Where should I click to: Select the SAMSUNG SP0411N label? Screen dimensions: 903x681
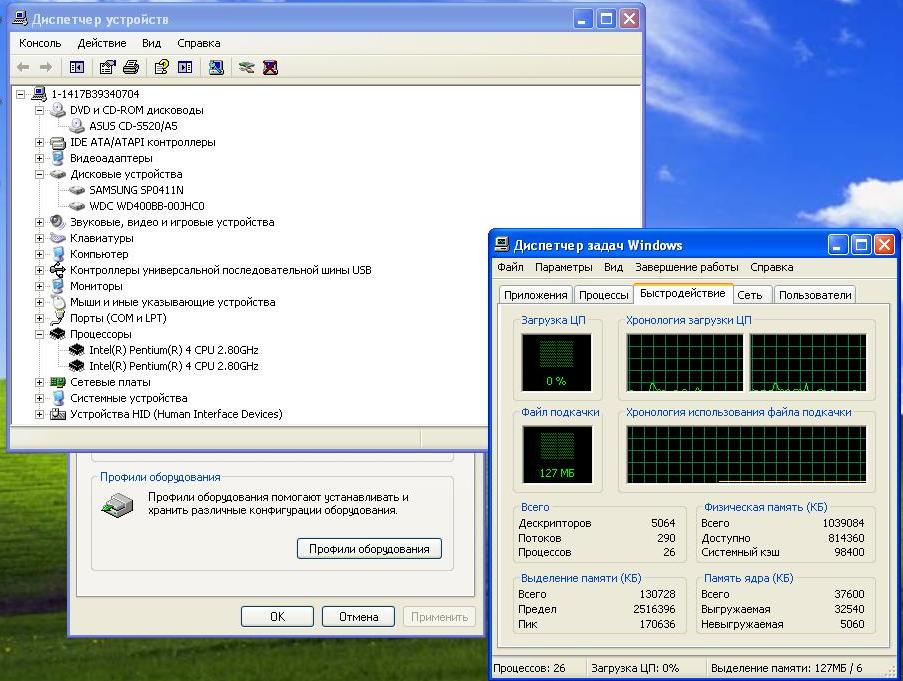coord(136,190)
